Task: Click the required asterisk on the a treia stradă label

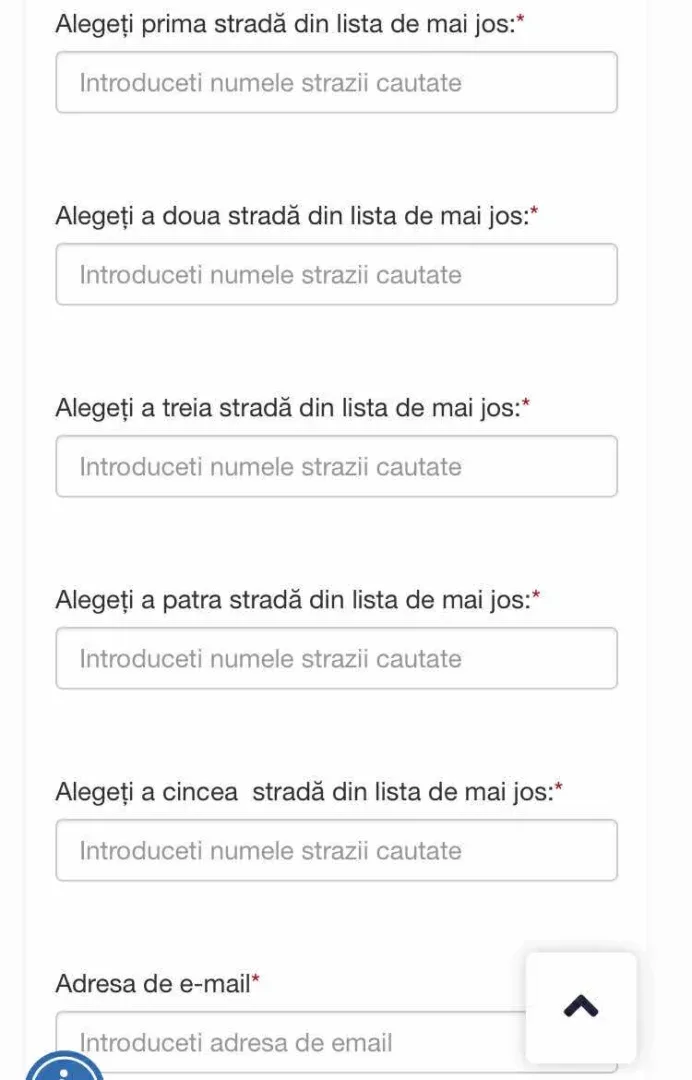Action: click(x=525, y=402)
